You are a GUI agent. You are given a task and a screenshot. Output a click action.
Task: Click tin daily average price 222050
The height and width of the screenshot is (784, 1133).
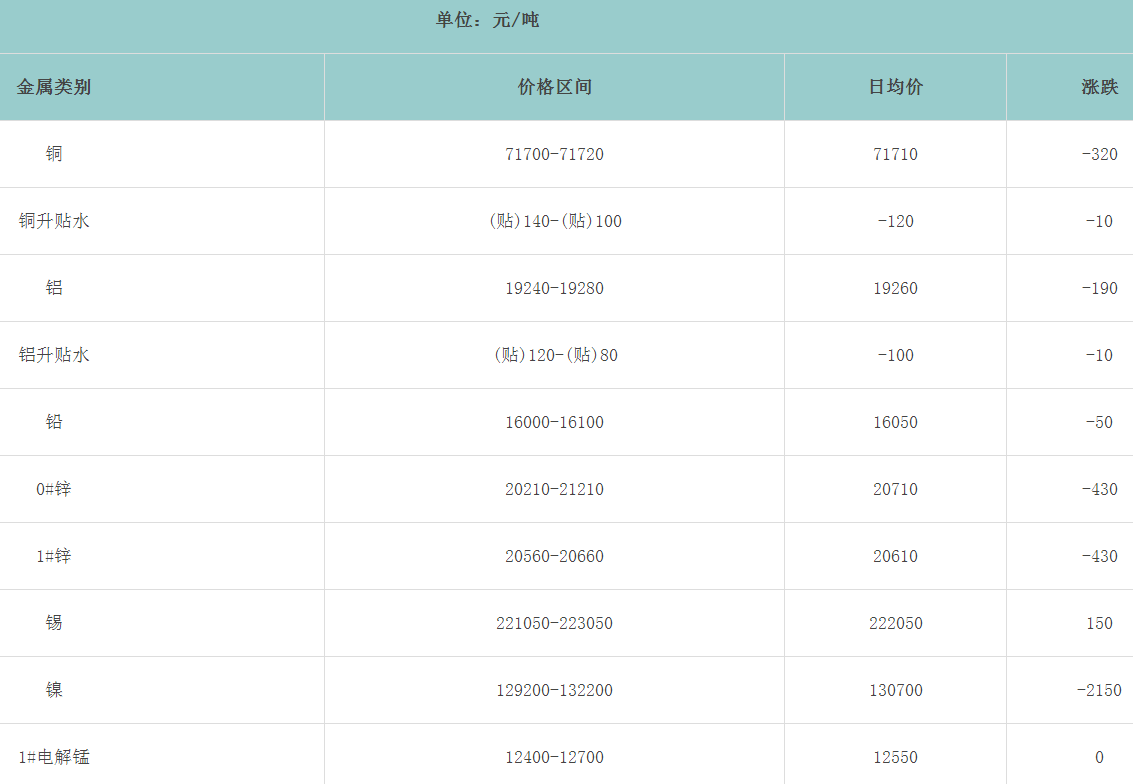(x=895, y=623)
